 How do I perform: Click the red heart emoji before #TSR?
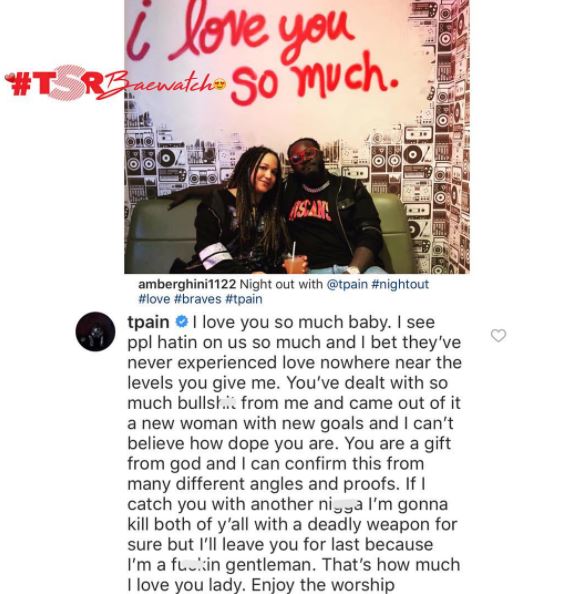[x=10, y=78]
